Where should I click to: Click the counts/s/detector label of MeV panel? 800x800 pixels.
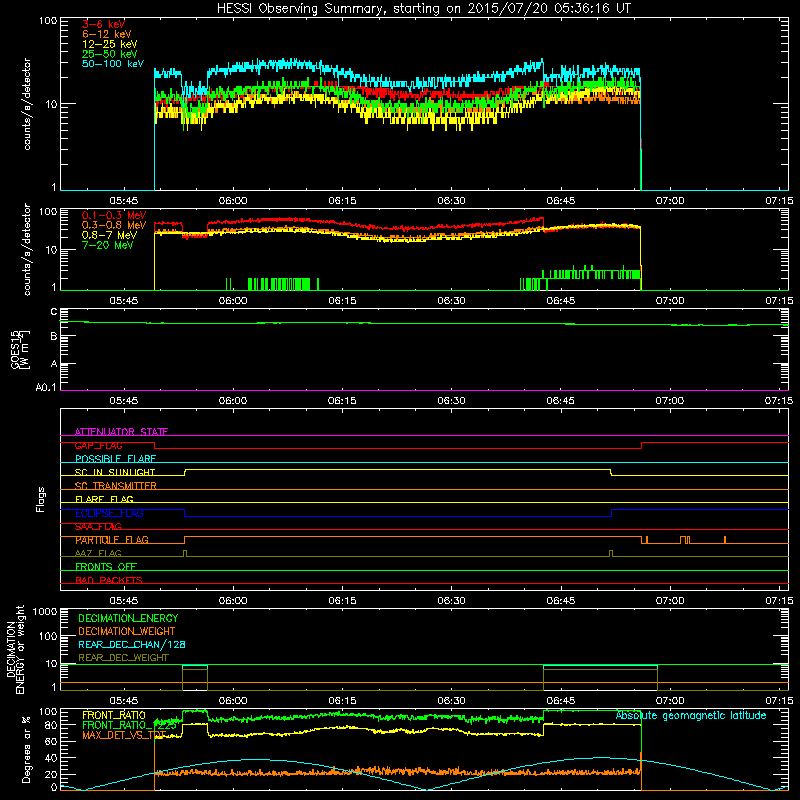pos(27,249)
